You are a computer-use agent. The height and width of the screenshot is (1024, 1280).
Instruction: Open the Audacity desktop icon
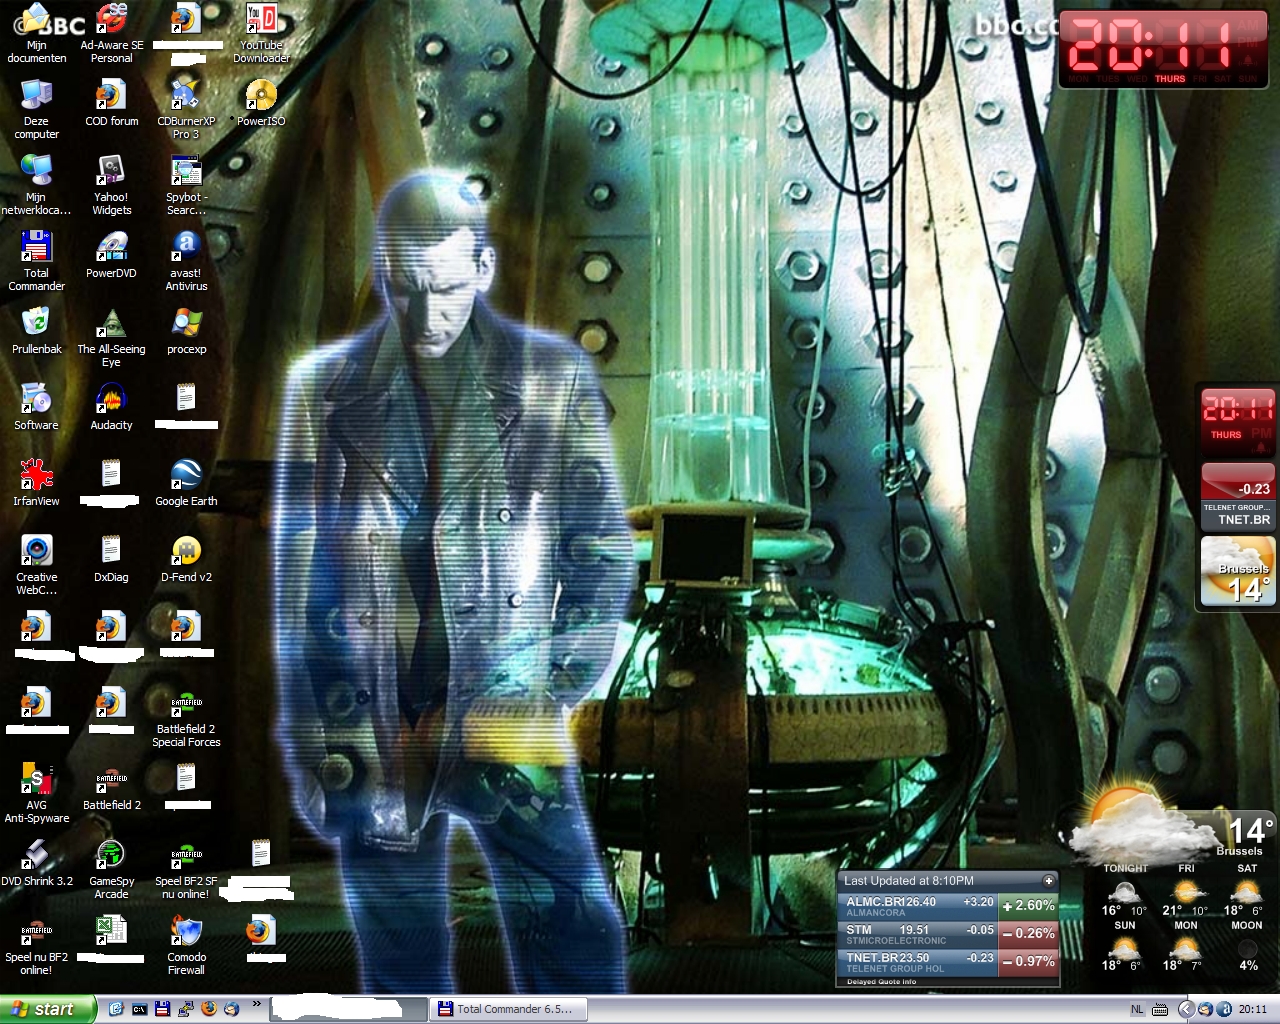coord(111,399)
